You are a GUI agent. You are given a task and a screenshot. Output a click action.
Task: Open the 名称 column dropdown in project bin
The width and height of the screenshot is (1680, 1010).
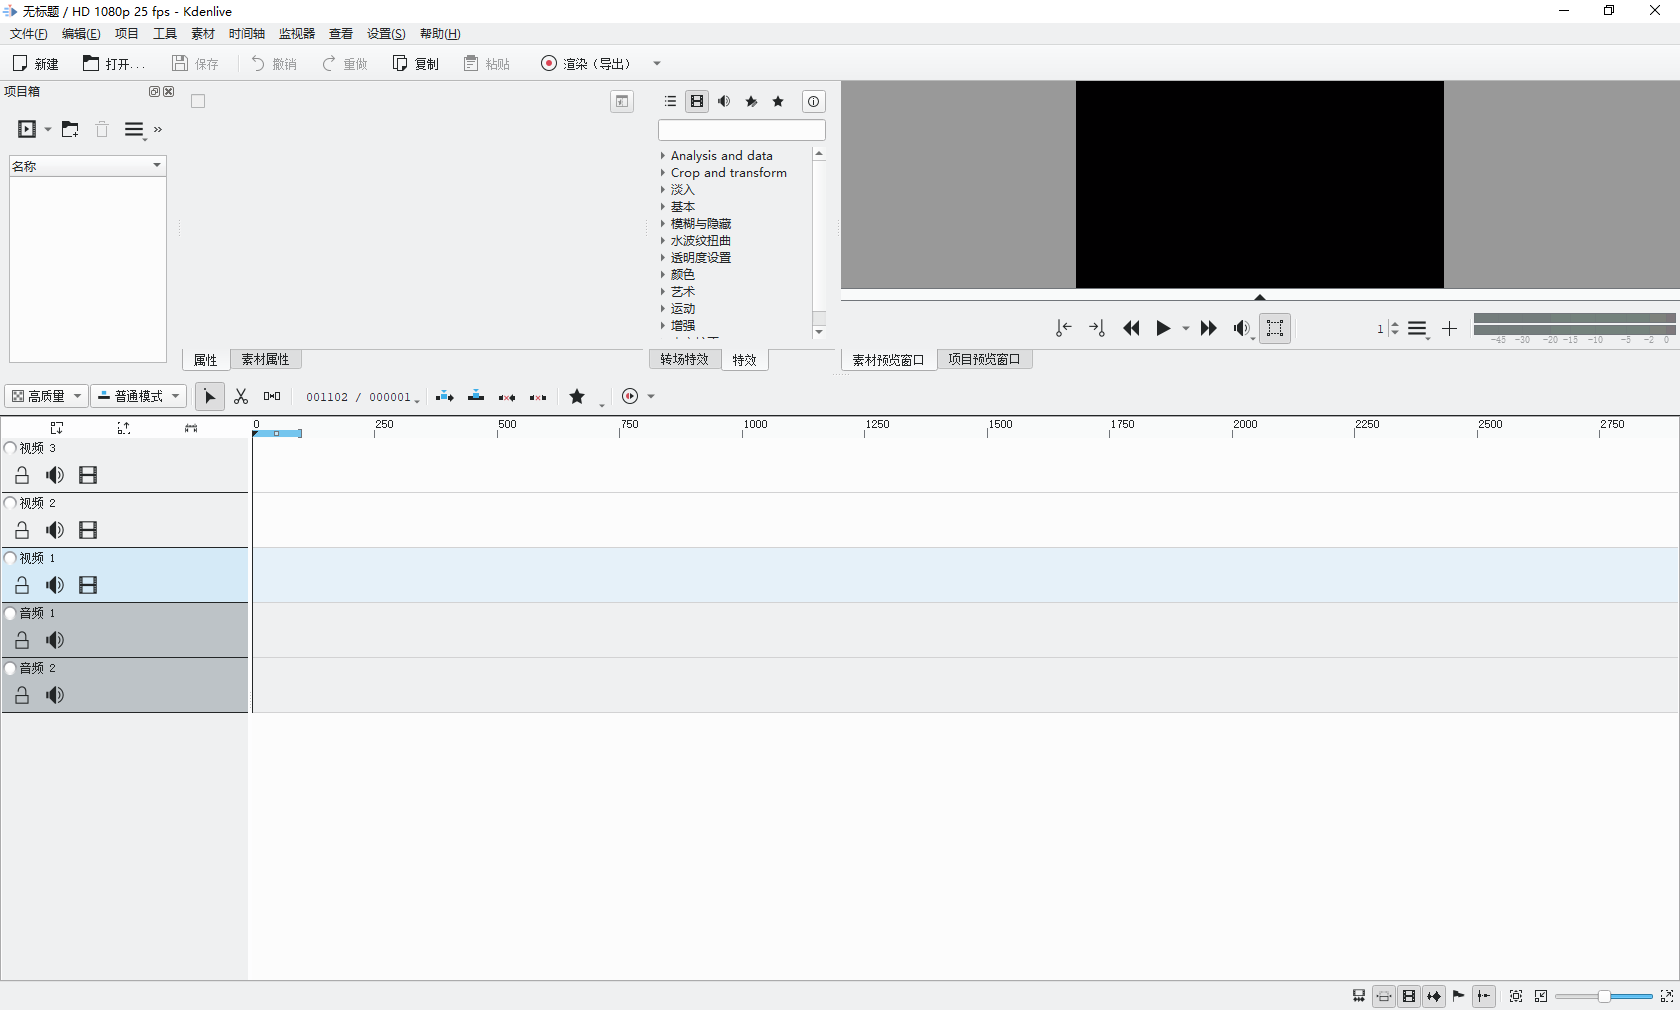157,166
